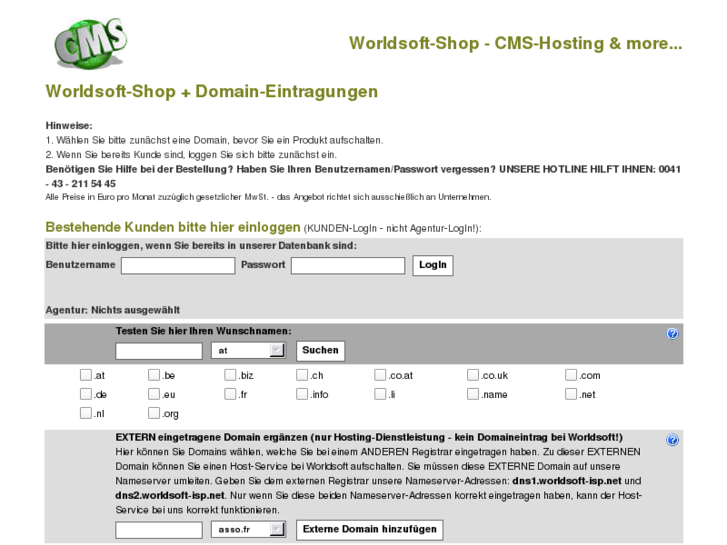Click the LogIn button
Viewport: 727px width, 545px height.
pos(433,265)
